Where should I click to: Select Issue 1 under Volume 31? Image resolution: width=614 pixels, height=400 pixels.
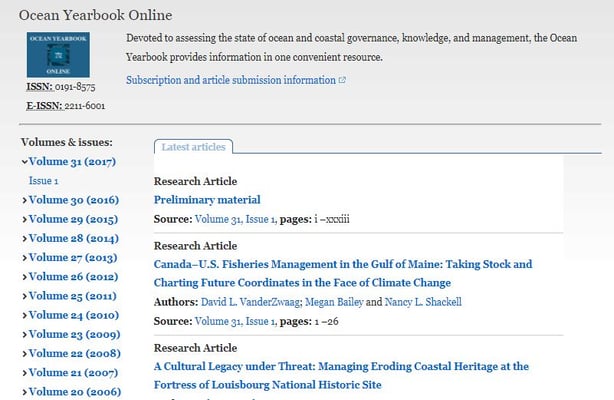(x=44, y=181)
